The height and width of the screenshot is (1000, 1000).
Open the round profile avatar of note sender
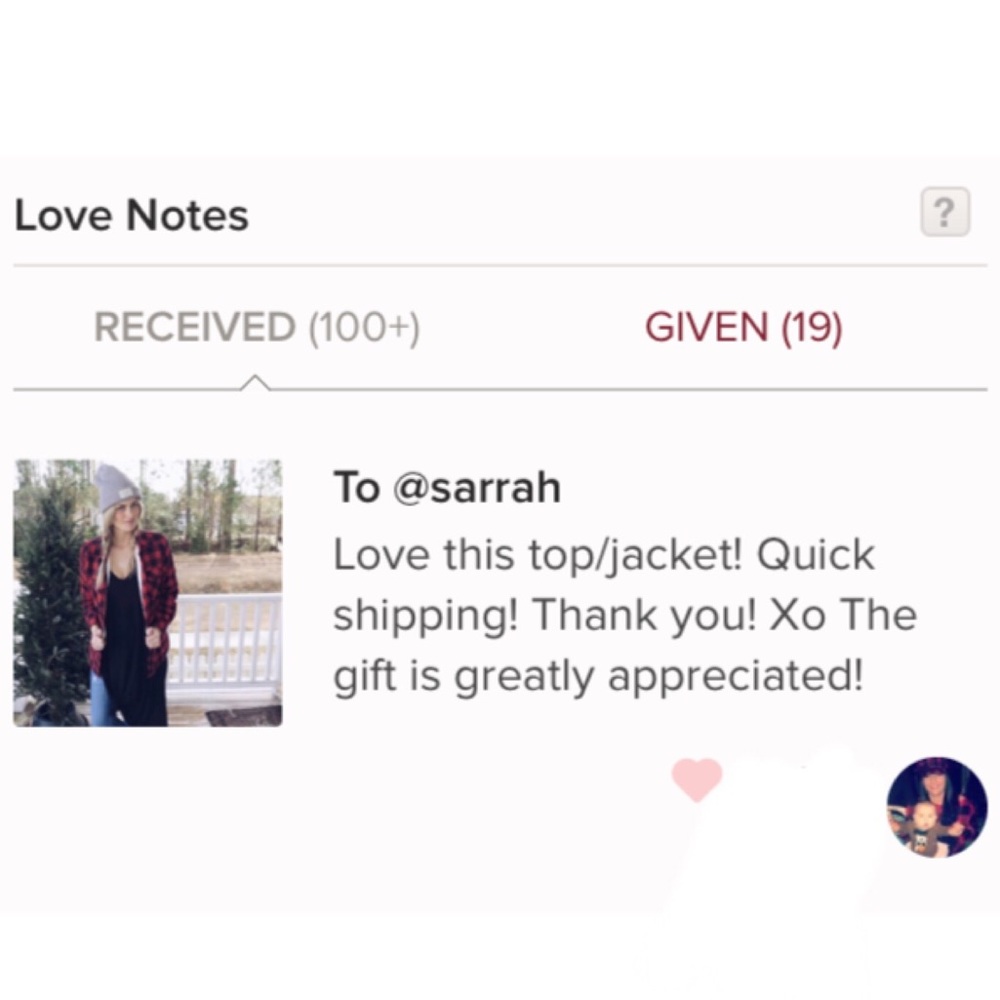pyautogui.click(x=937, y=807)
